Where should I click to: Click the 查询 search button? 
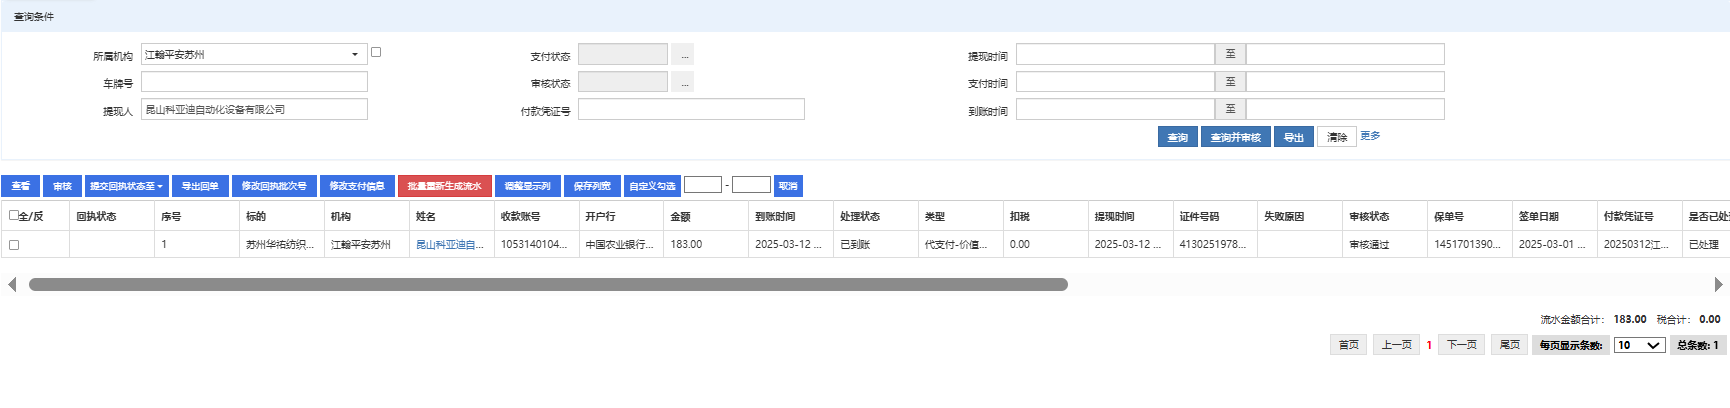(1178, 137)
